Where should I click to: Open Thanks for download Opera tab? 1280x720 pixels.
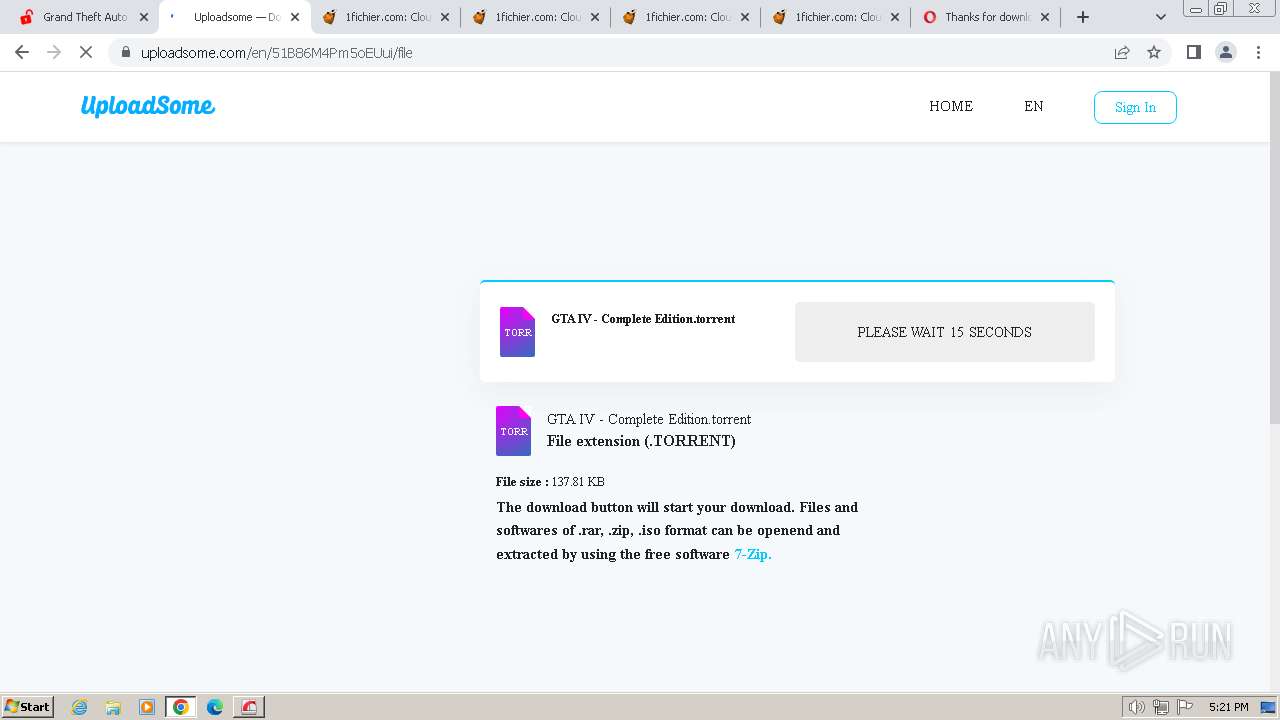[985, 17]
